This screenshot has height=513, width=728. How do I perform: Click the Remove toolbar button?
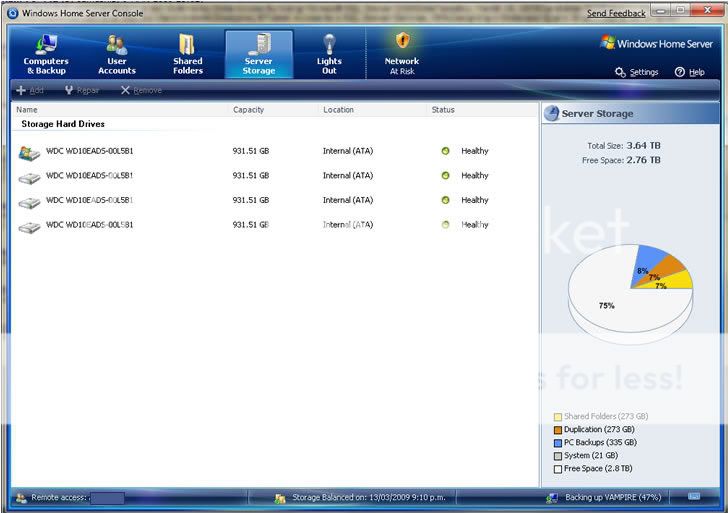(x=141, y=90)
